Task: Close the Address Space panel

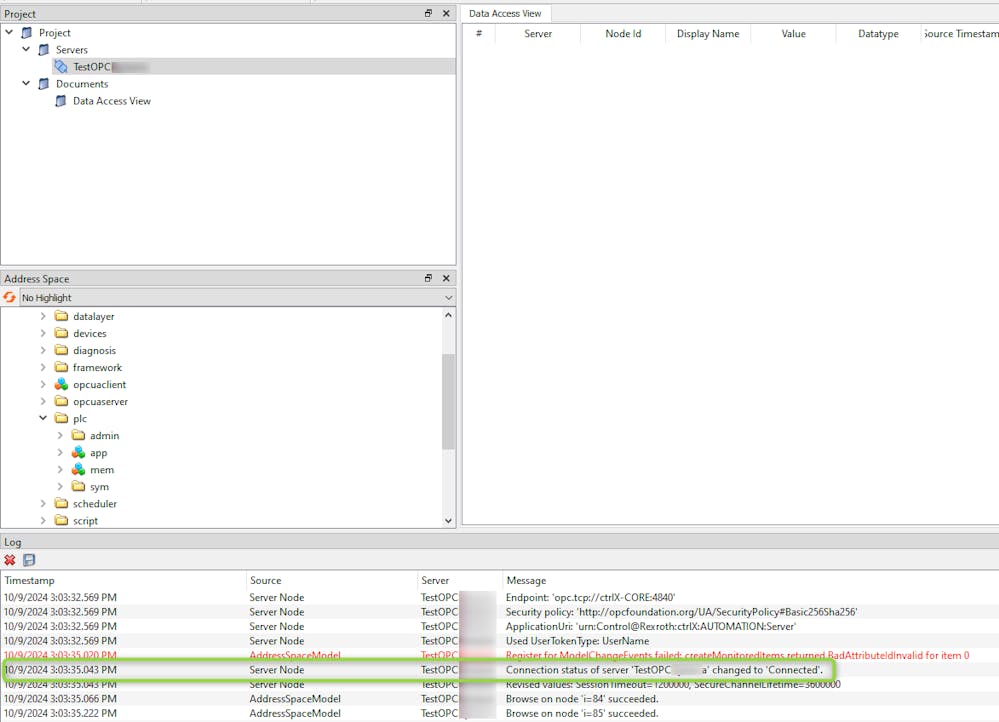Action: pyautogui.click(x=446, y=279)
